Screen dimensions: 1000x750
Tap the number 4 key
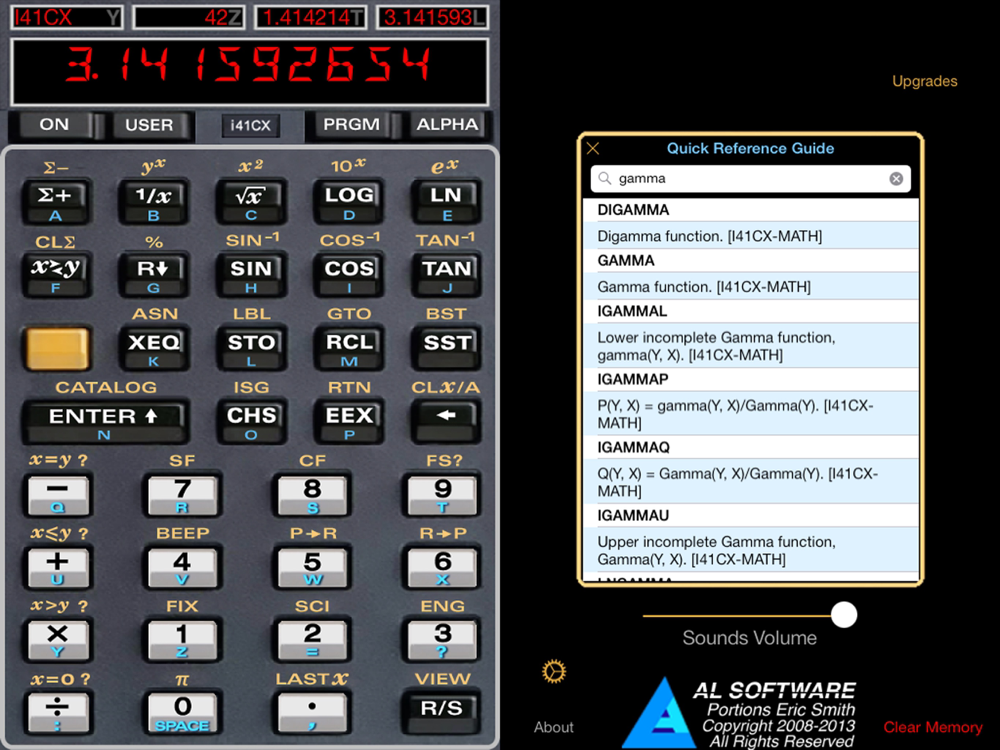point(182,568)
